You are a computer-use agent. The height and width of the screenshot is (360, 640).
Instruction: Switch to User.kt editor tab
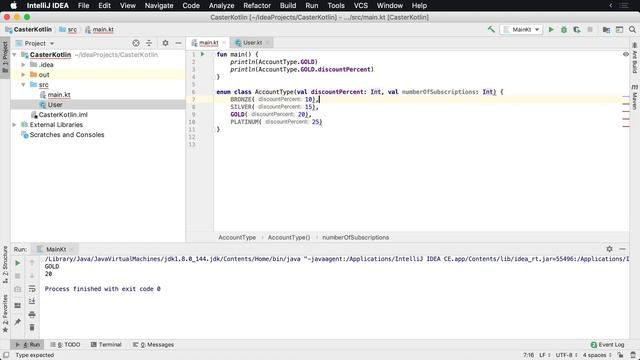[252, 42]
